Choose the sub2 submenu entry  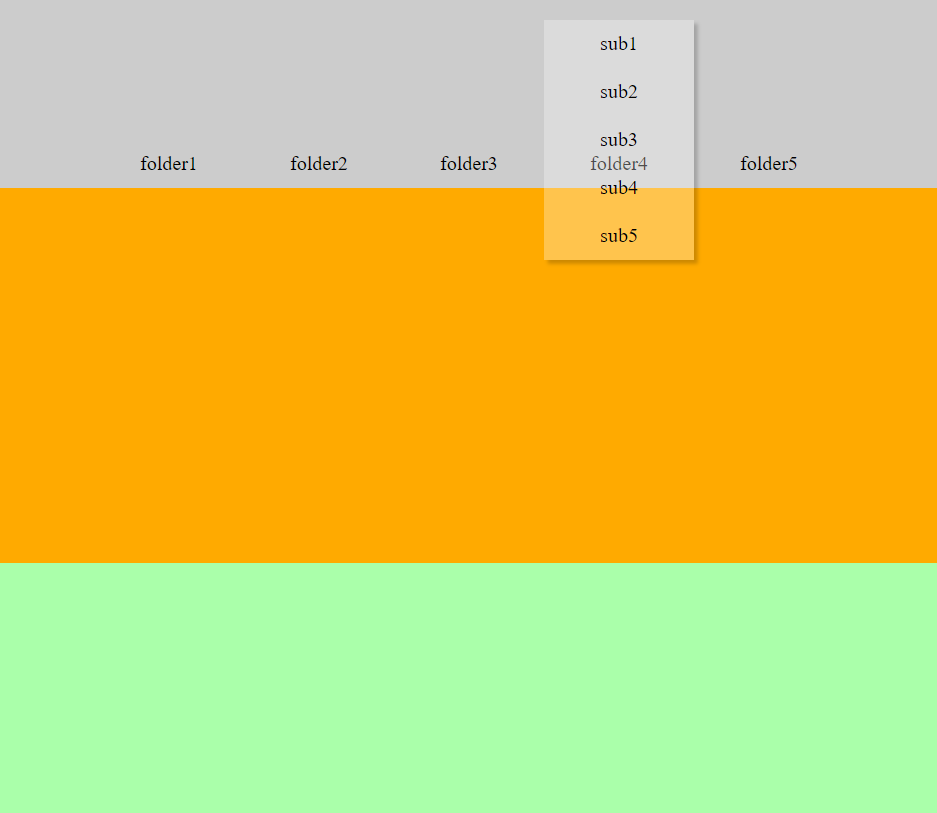pyautogui.click(x=618, y=92)
